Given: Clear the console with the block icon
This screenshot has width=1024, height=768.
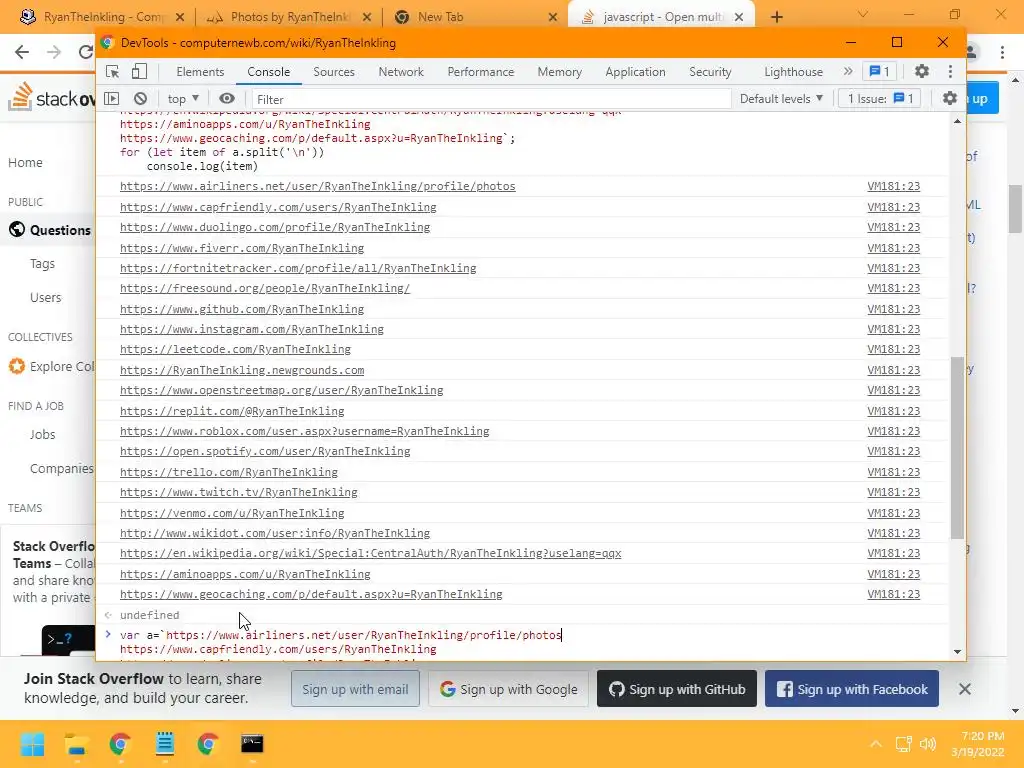Looking at the screenshot, I should point(140,99).
